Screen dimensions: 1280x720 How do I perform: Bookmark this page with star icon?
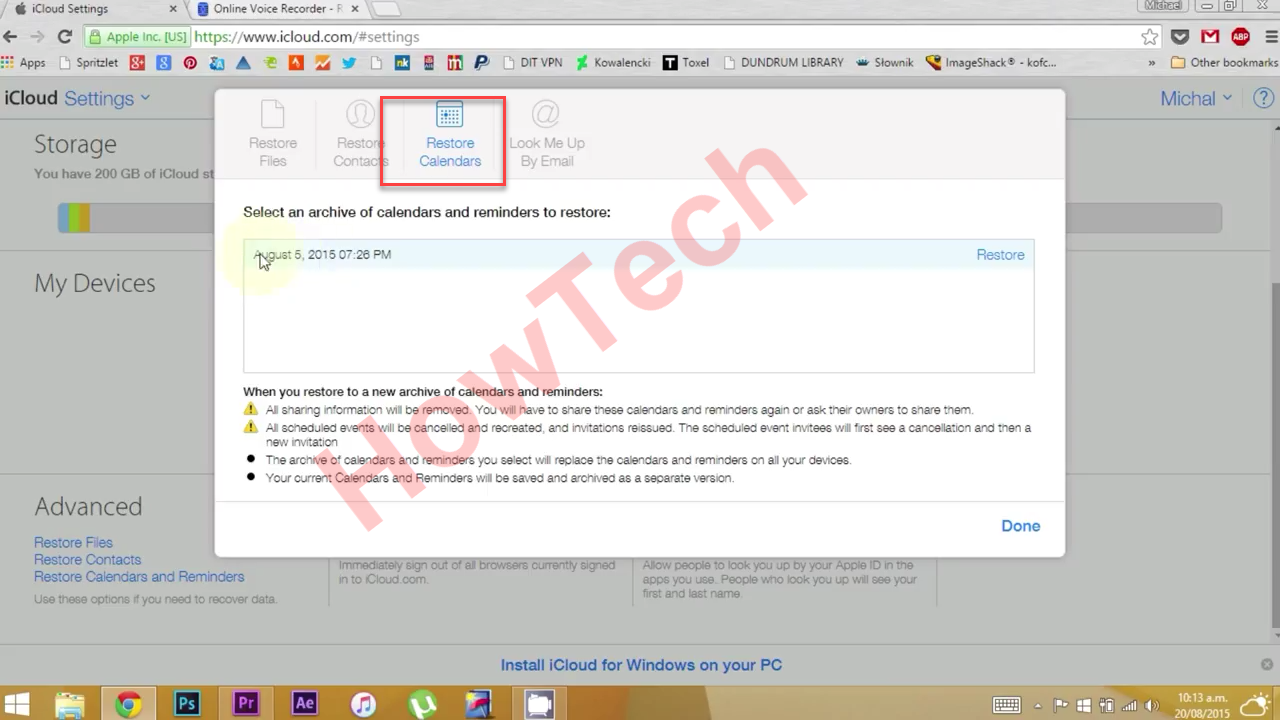(1150, 37)
